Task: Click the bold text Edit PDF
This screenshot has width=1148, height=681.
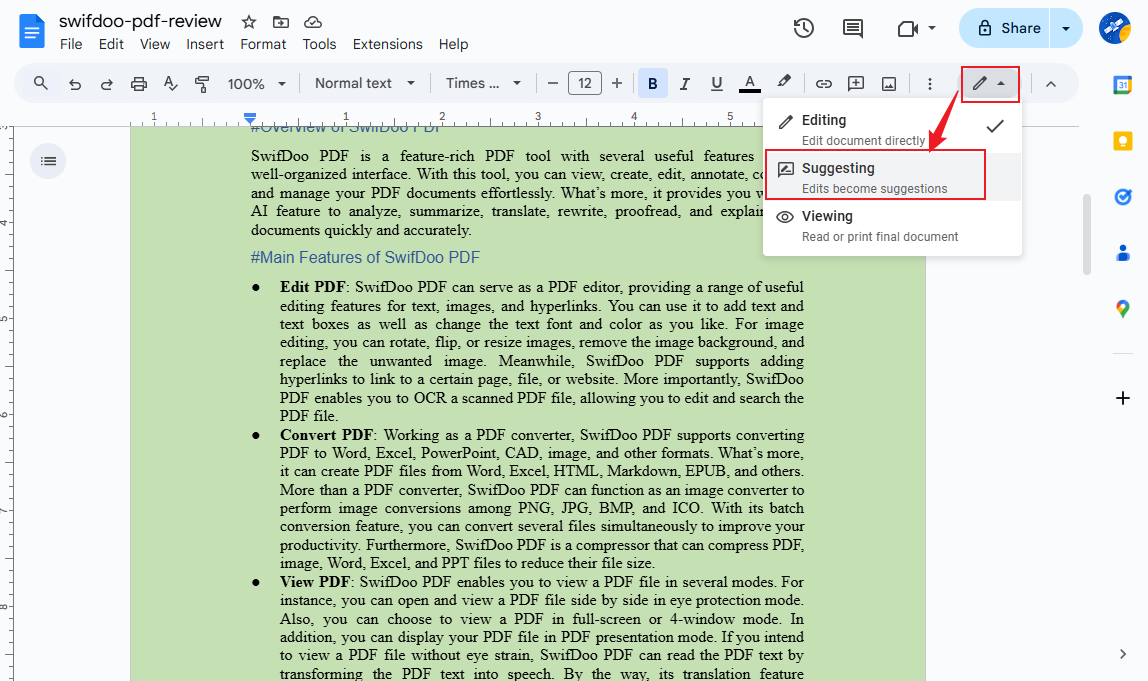Action: [x=313, y=287]
